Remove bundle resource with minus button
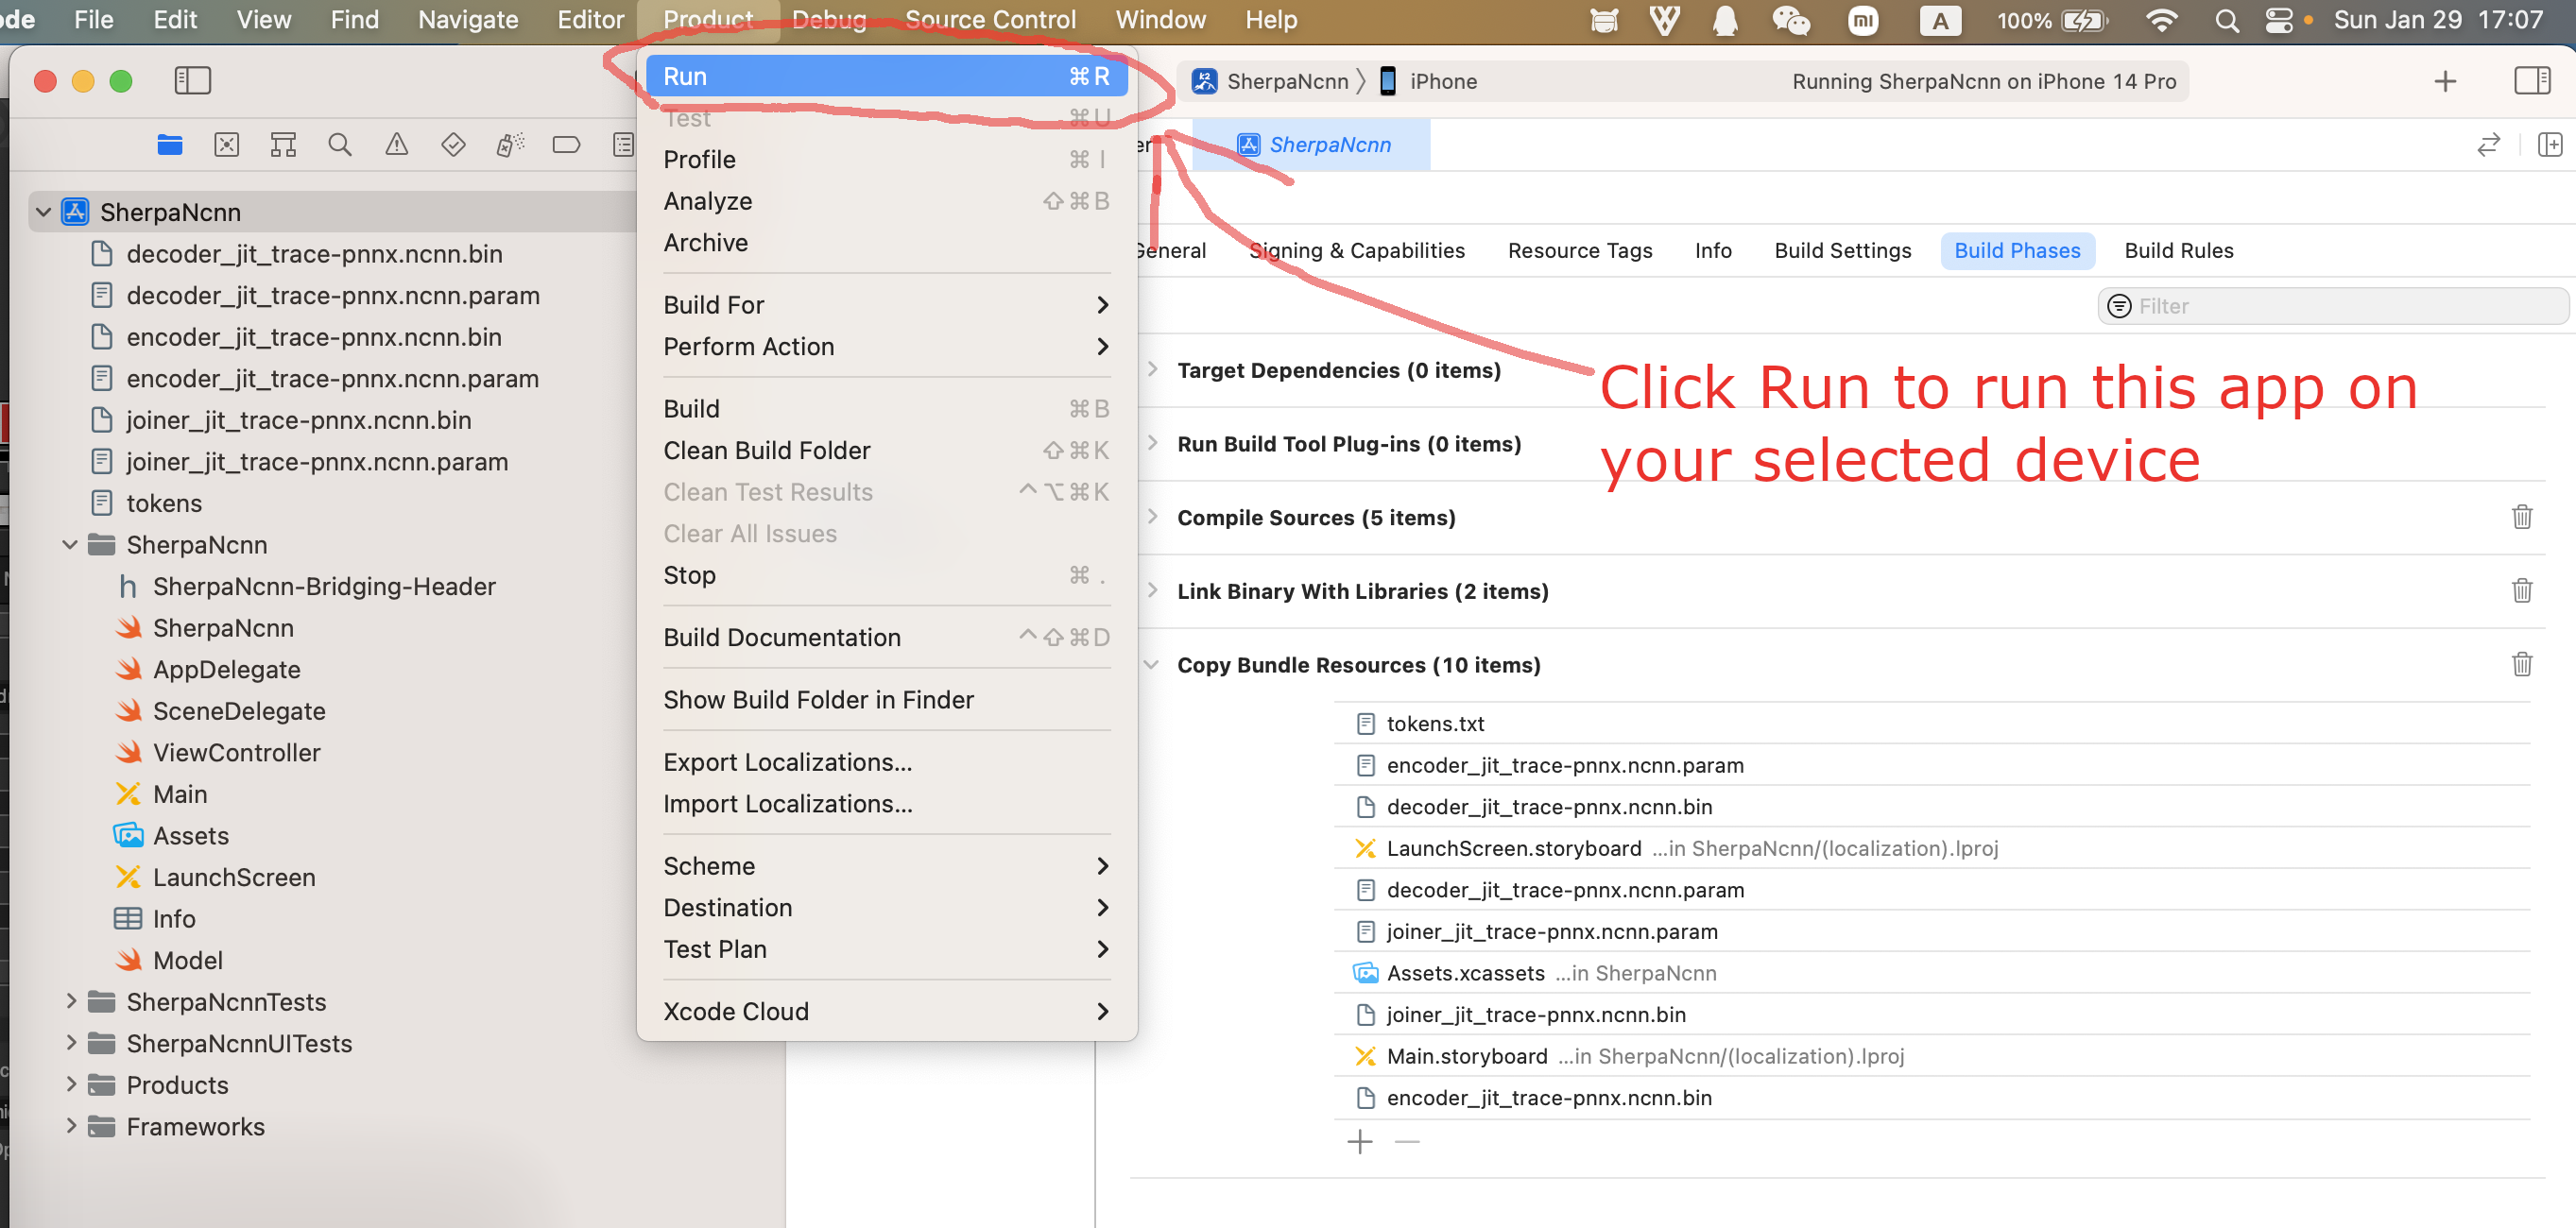 (x=1407, y=1142)
